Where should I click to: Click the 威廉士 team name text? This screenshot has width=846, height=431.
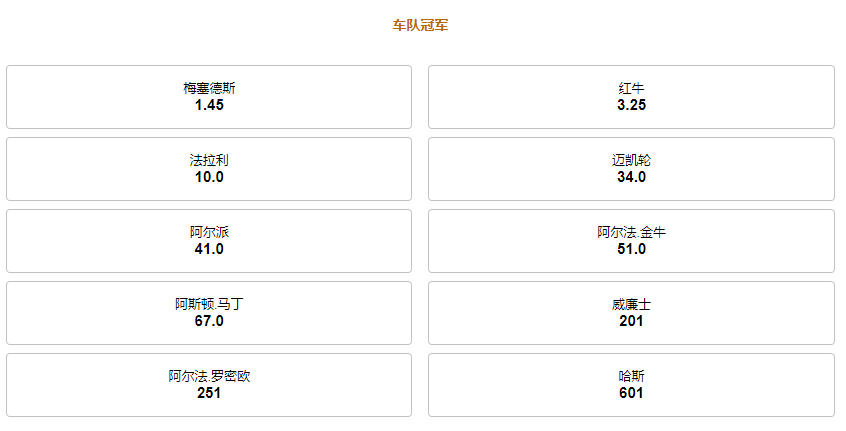coord(631,305)
